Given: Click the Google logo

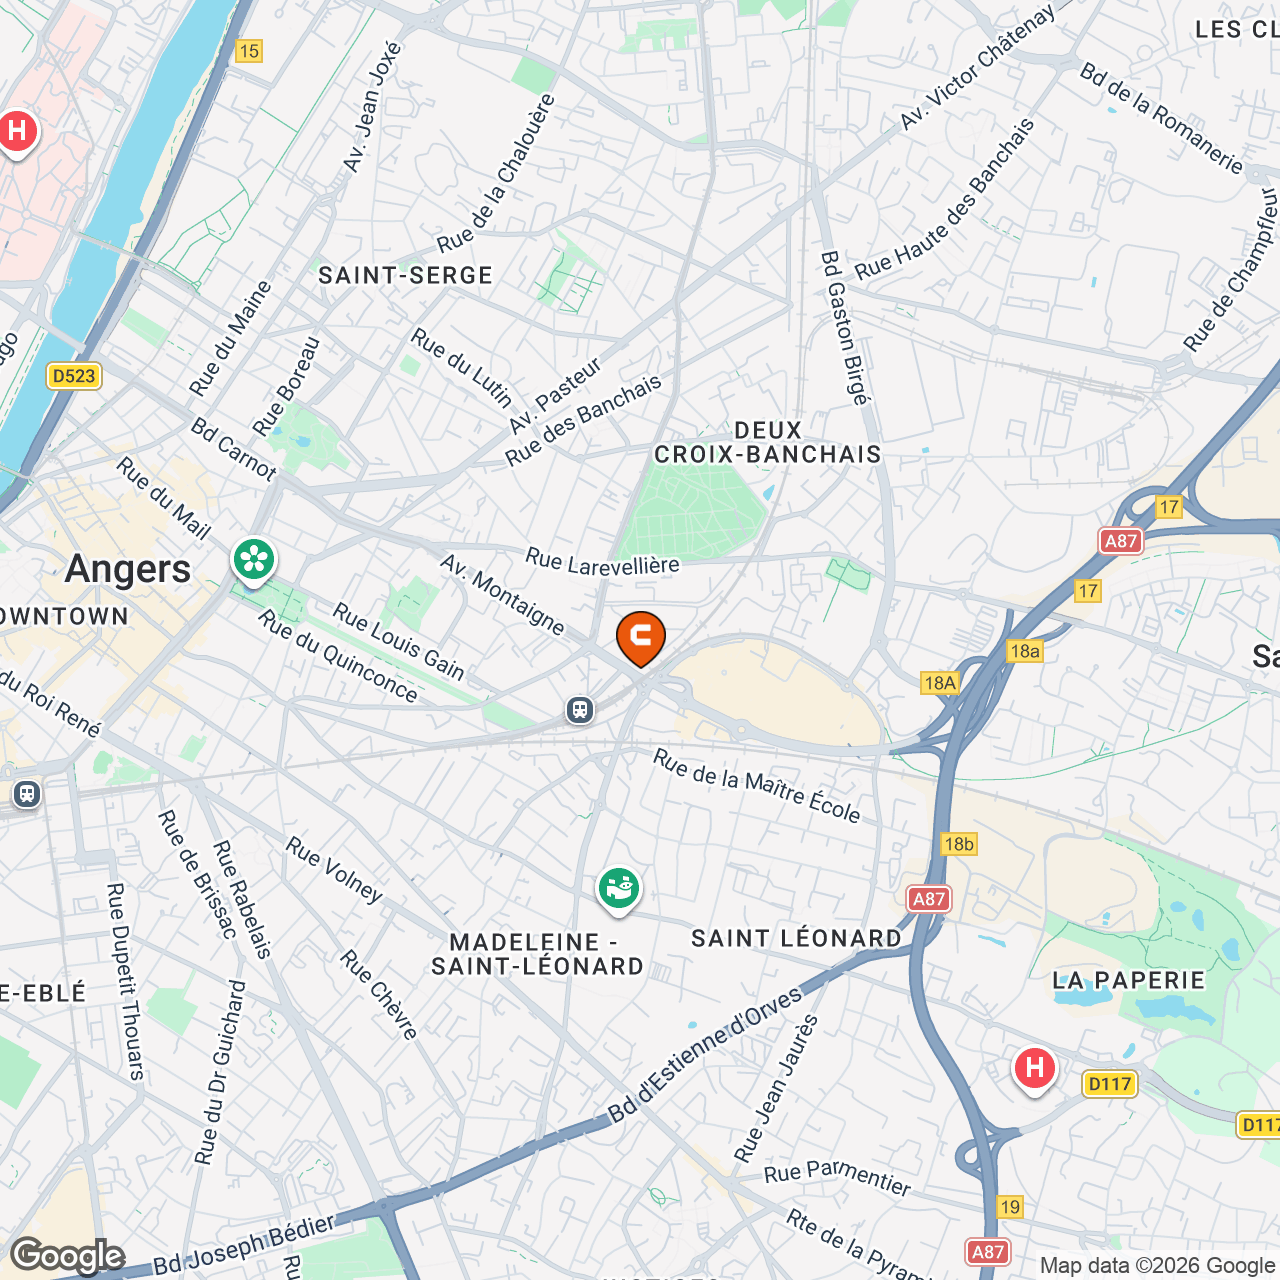Looking at the screenshot, I should coord(68,1256).
